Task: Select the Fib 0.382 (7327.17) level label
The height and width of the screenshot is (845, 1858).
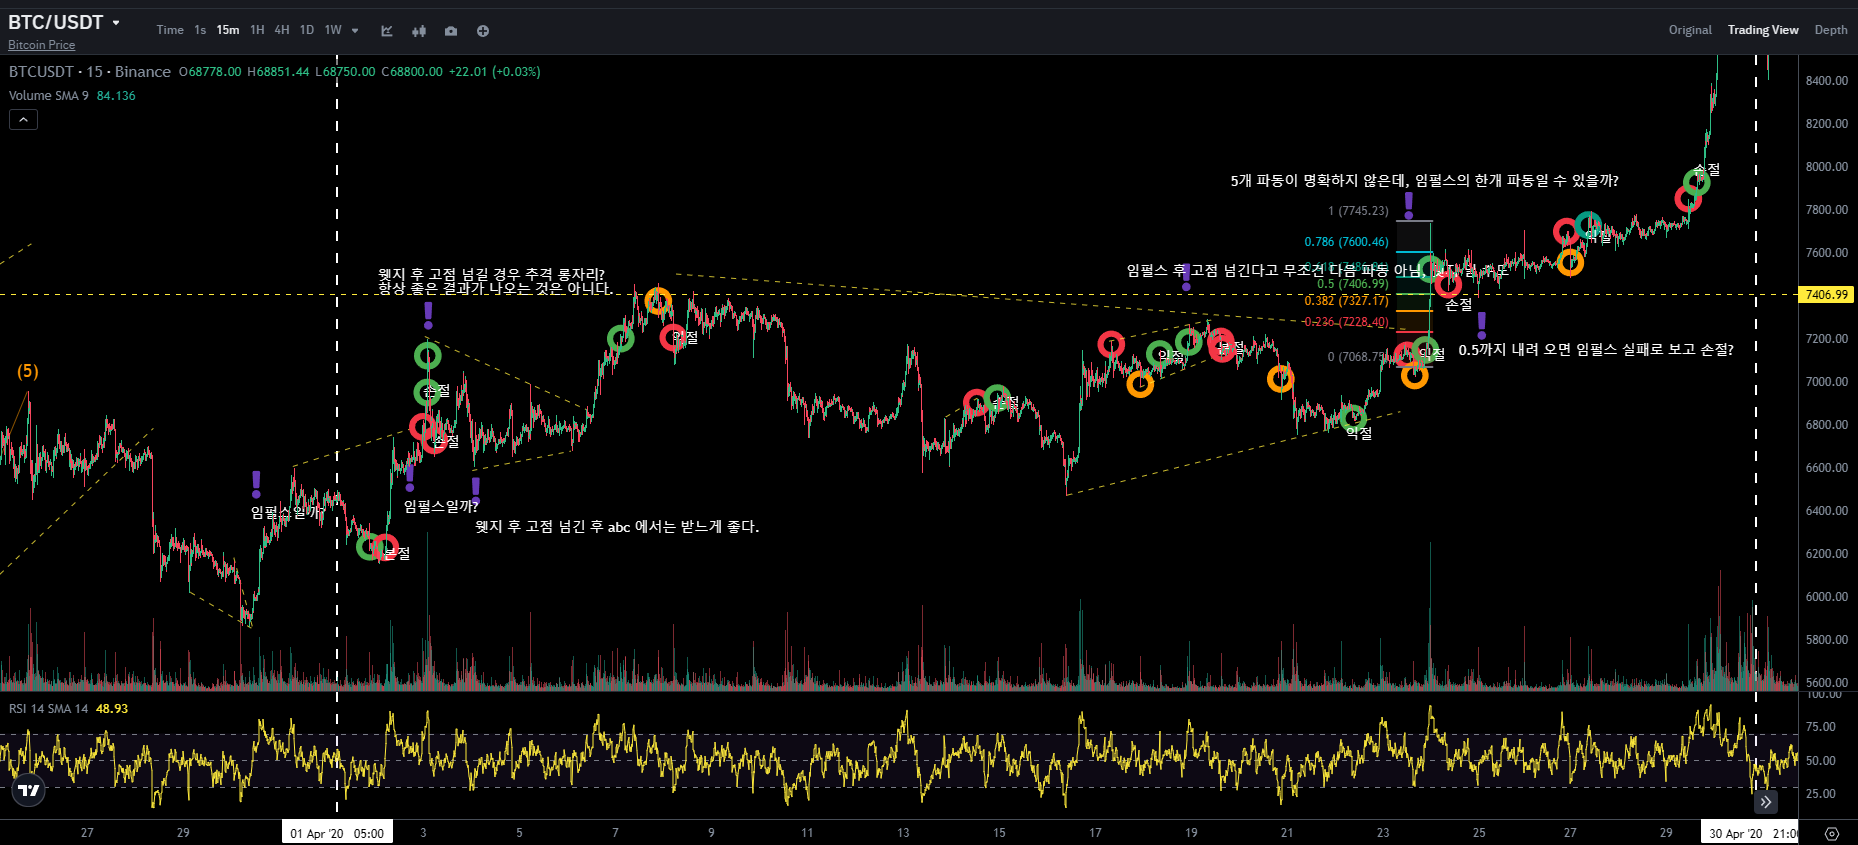Action: (1346, 300)
